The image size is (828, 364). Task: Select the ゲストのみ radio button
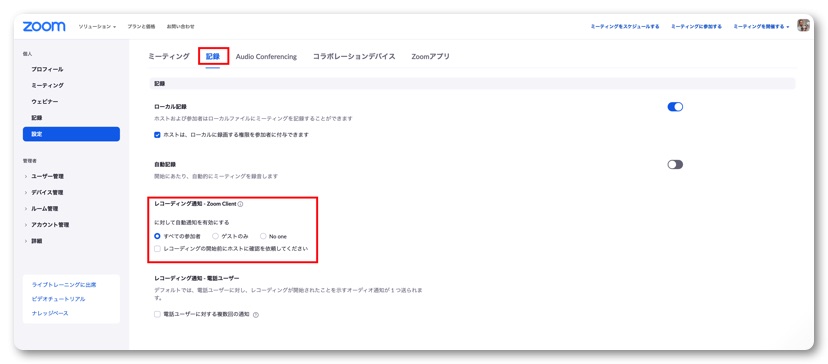(215, 236)
